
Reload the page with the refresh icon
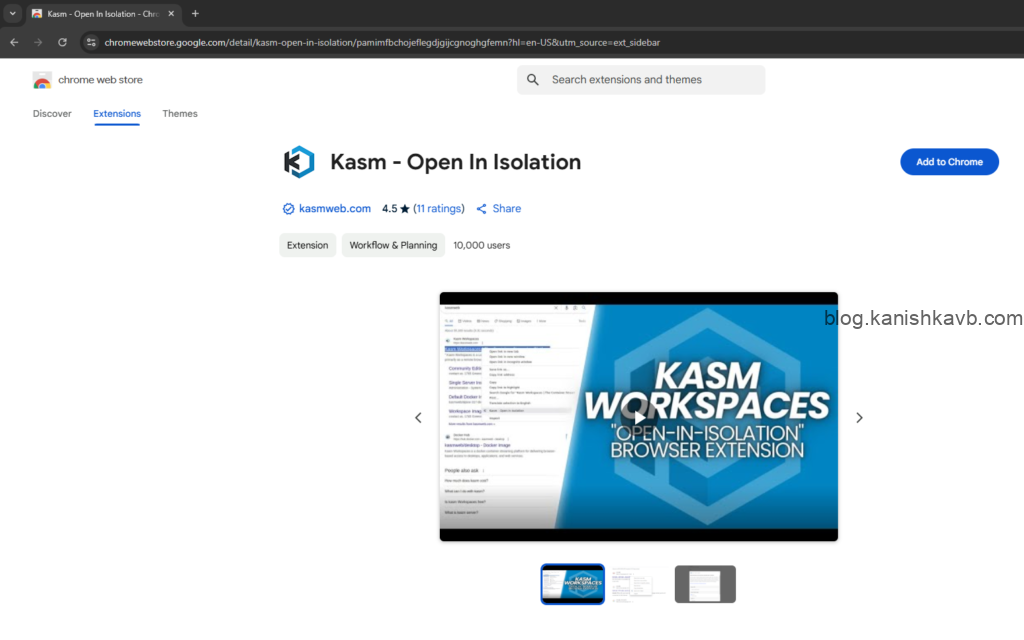62,43
